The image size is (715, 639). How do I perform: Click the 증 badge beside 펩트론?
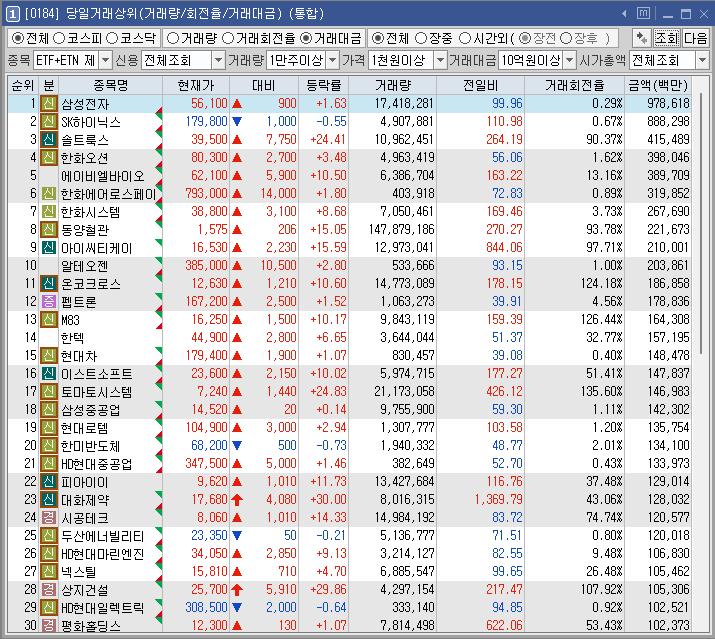[x=48, y=301]
